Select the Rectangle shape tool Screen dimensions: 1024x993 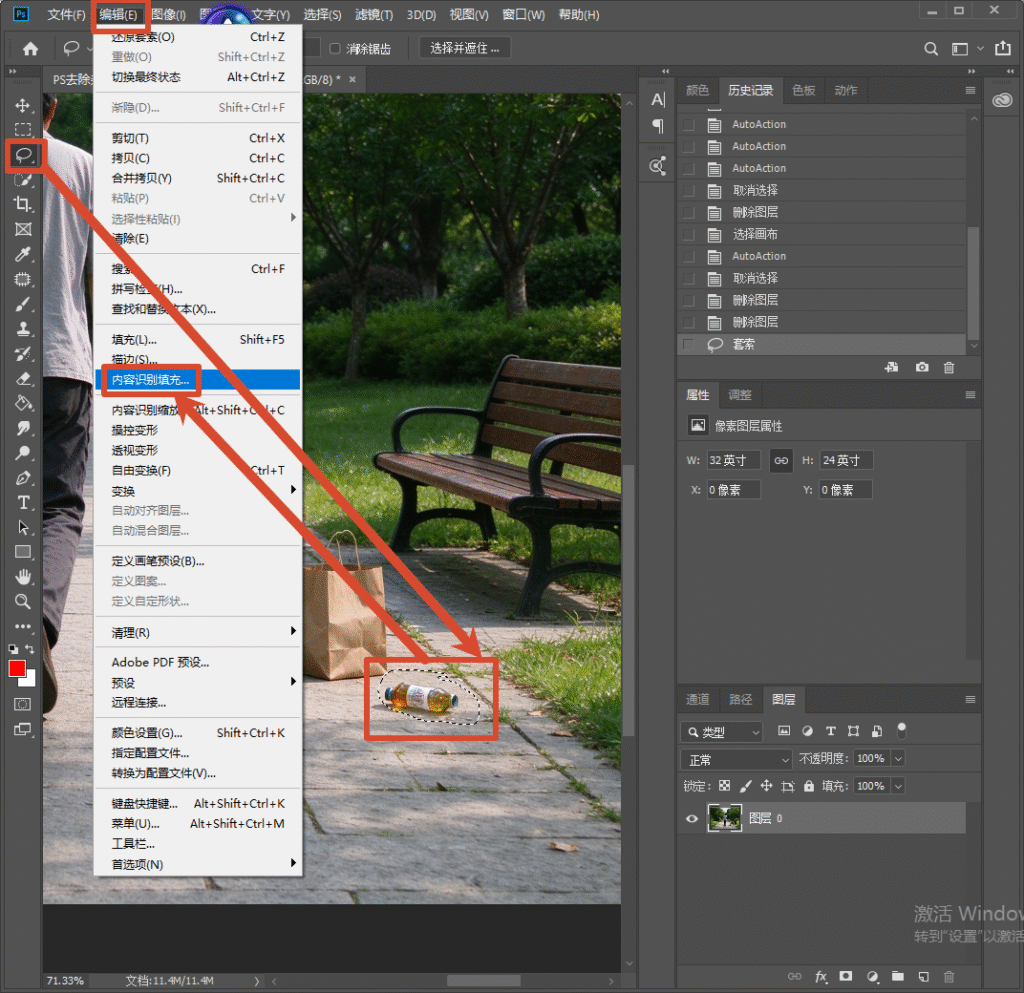tap(23, 552)
